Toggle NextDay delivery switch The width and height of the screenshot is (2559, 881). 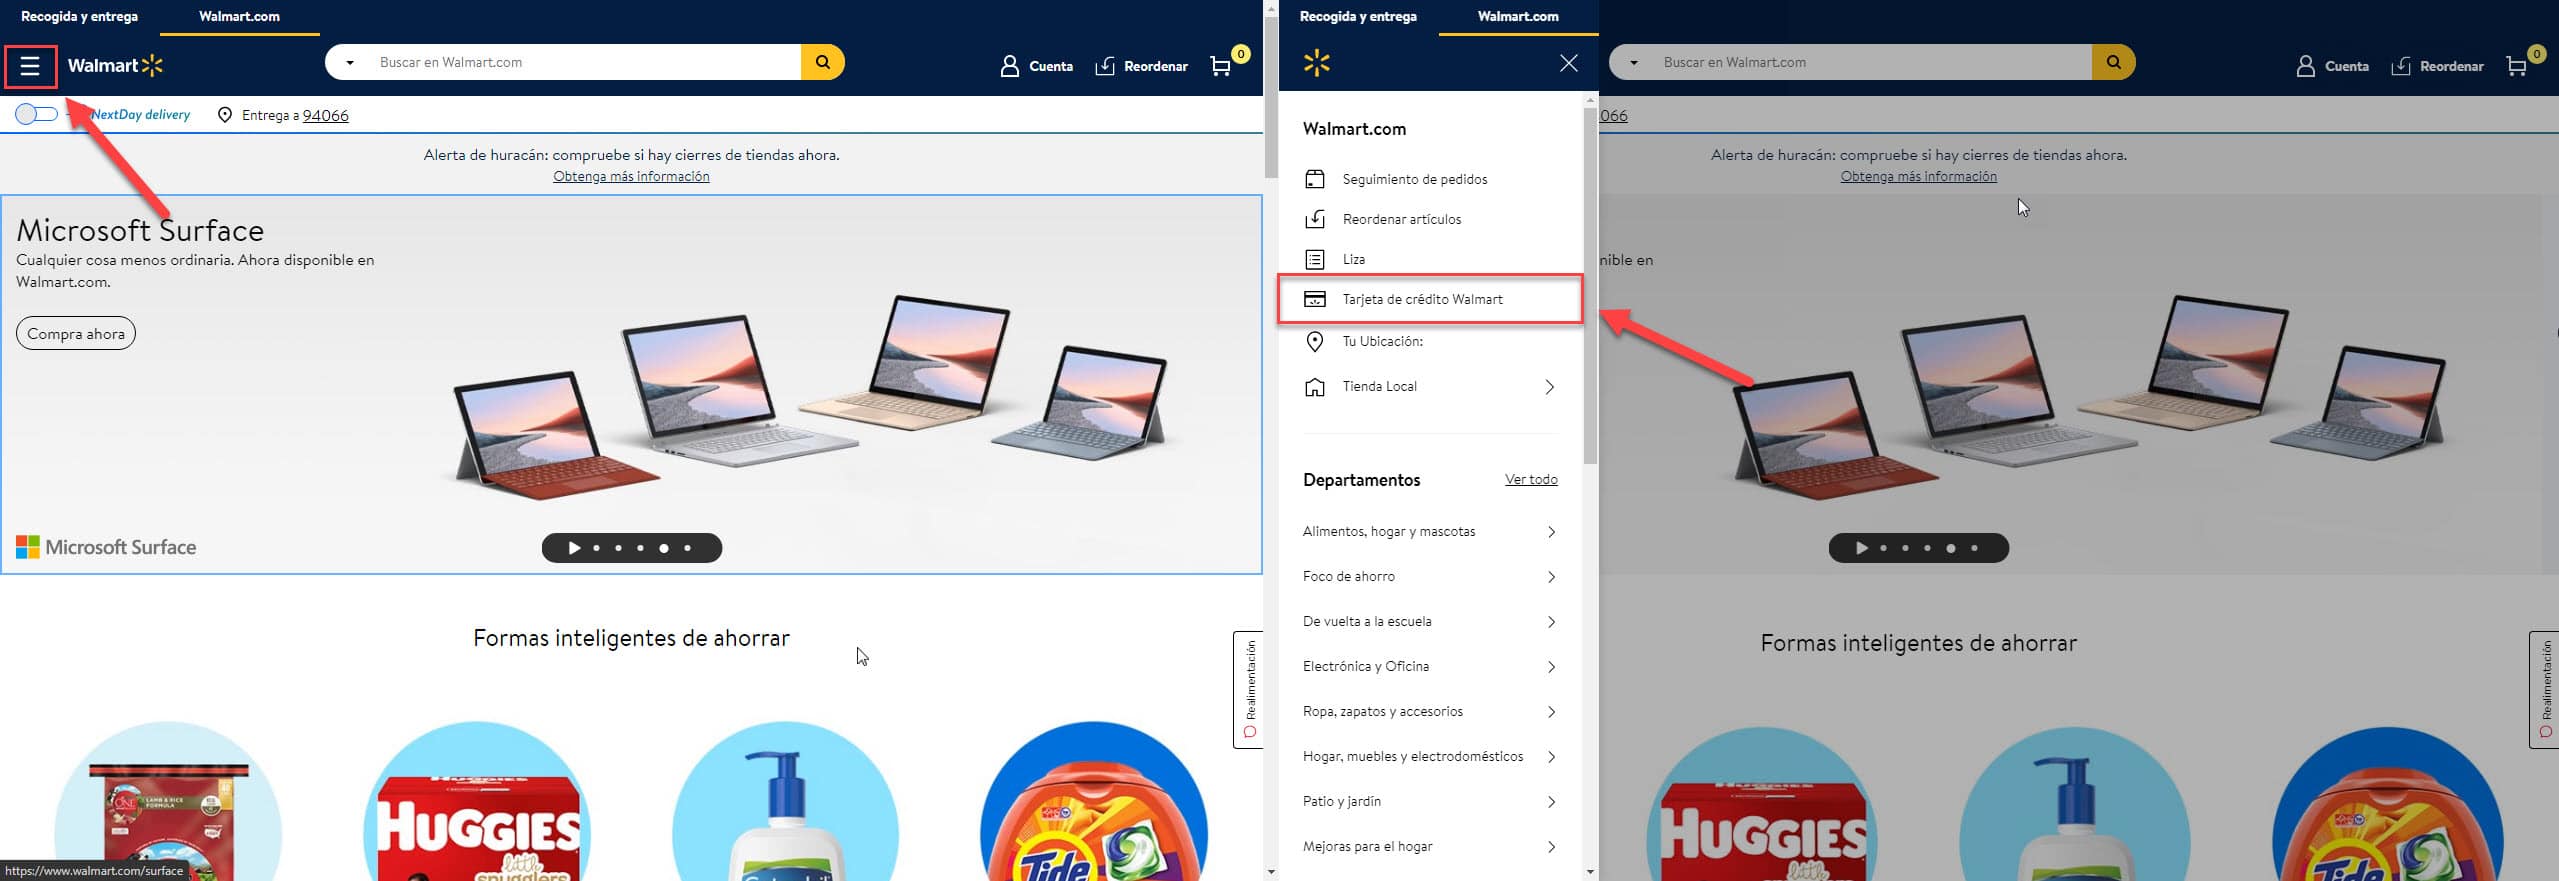36,114
